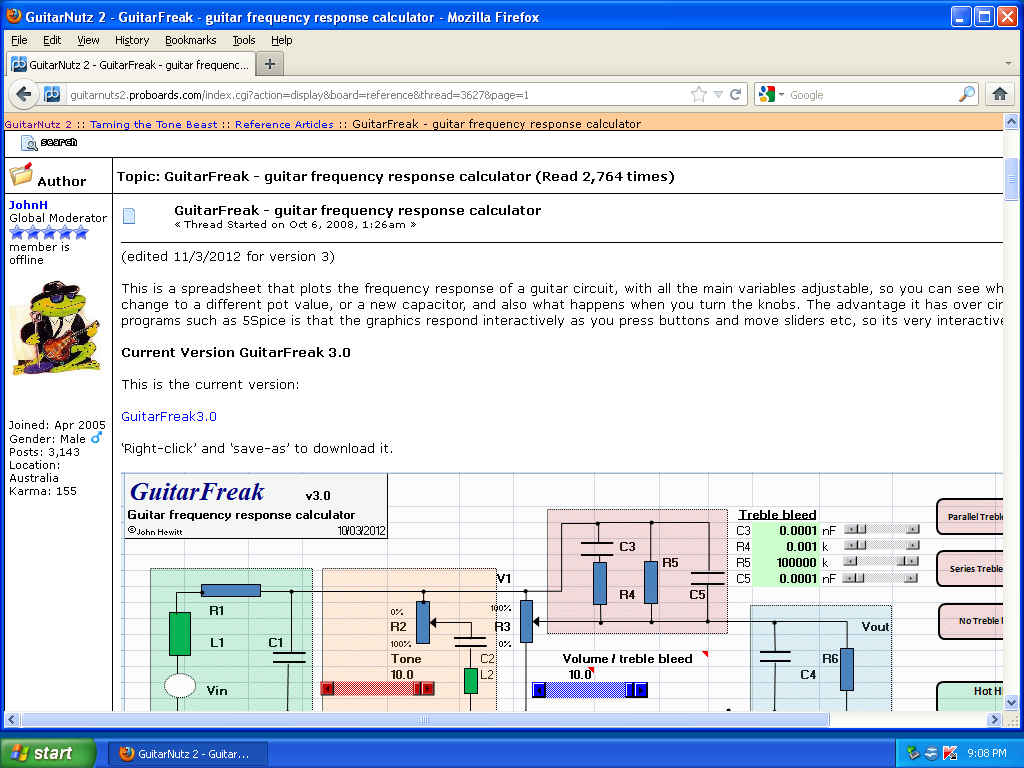This screenshot has height=768, width=1024.
Task: Open the Bookmarks menu
Action: click(x=191, y=40)
